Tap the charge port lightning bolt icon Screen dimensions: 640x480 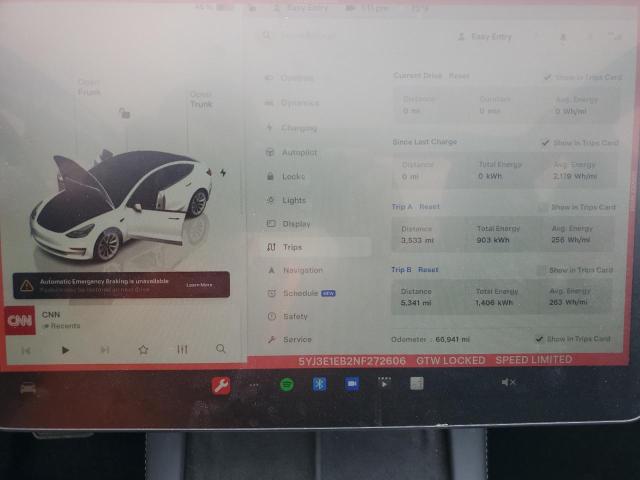coord(223,173)
